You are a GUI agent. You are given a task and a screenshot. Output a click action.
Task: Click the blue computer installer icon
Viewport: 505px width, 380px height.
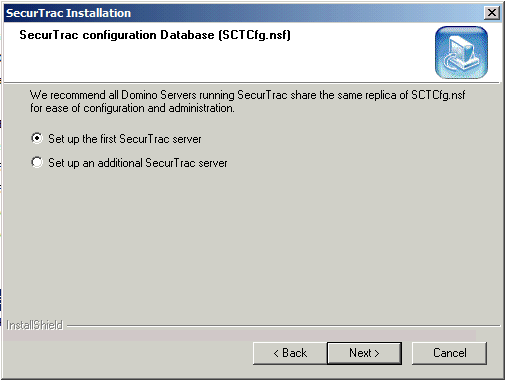pyautogui.click(x=461, y=52)
